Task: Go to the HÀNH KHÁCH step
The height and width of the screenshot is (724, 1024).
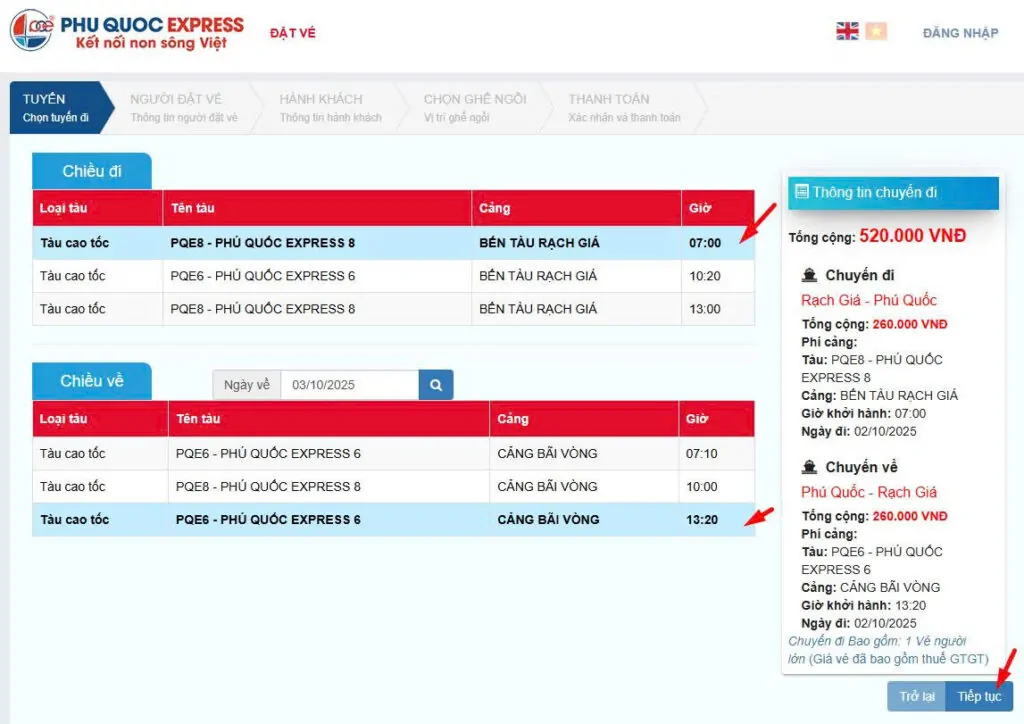Action: (330, 108)
